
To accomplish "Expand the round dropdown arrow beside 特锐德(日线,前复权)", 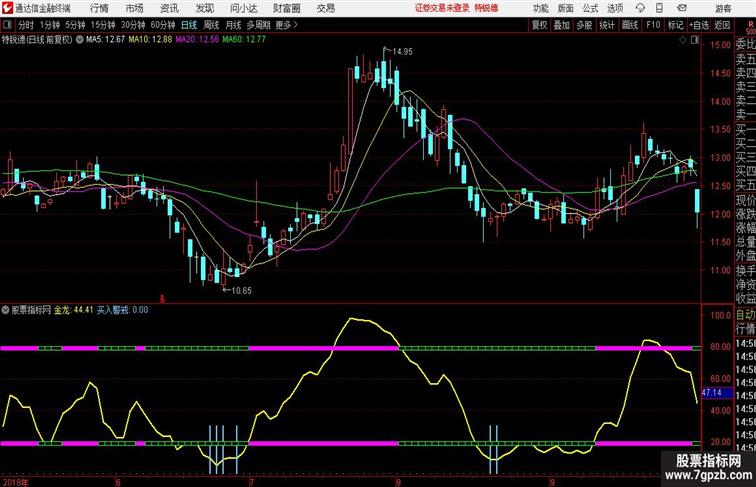I will [x=80, y=40].
